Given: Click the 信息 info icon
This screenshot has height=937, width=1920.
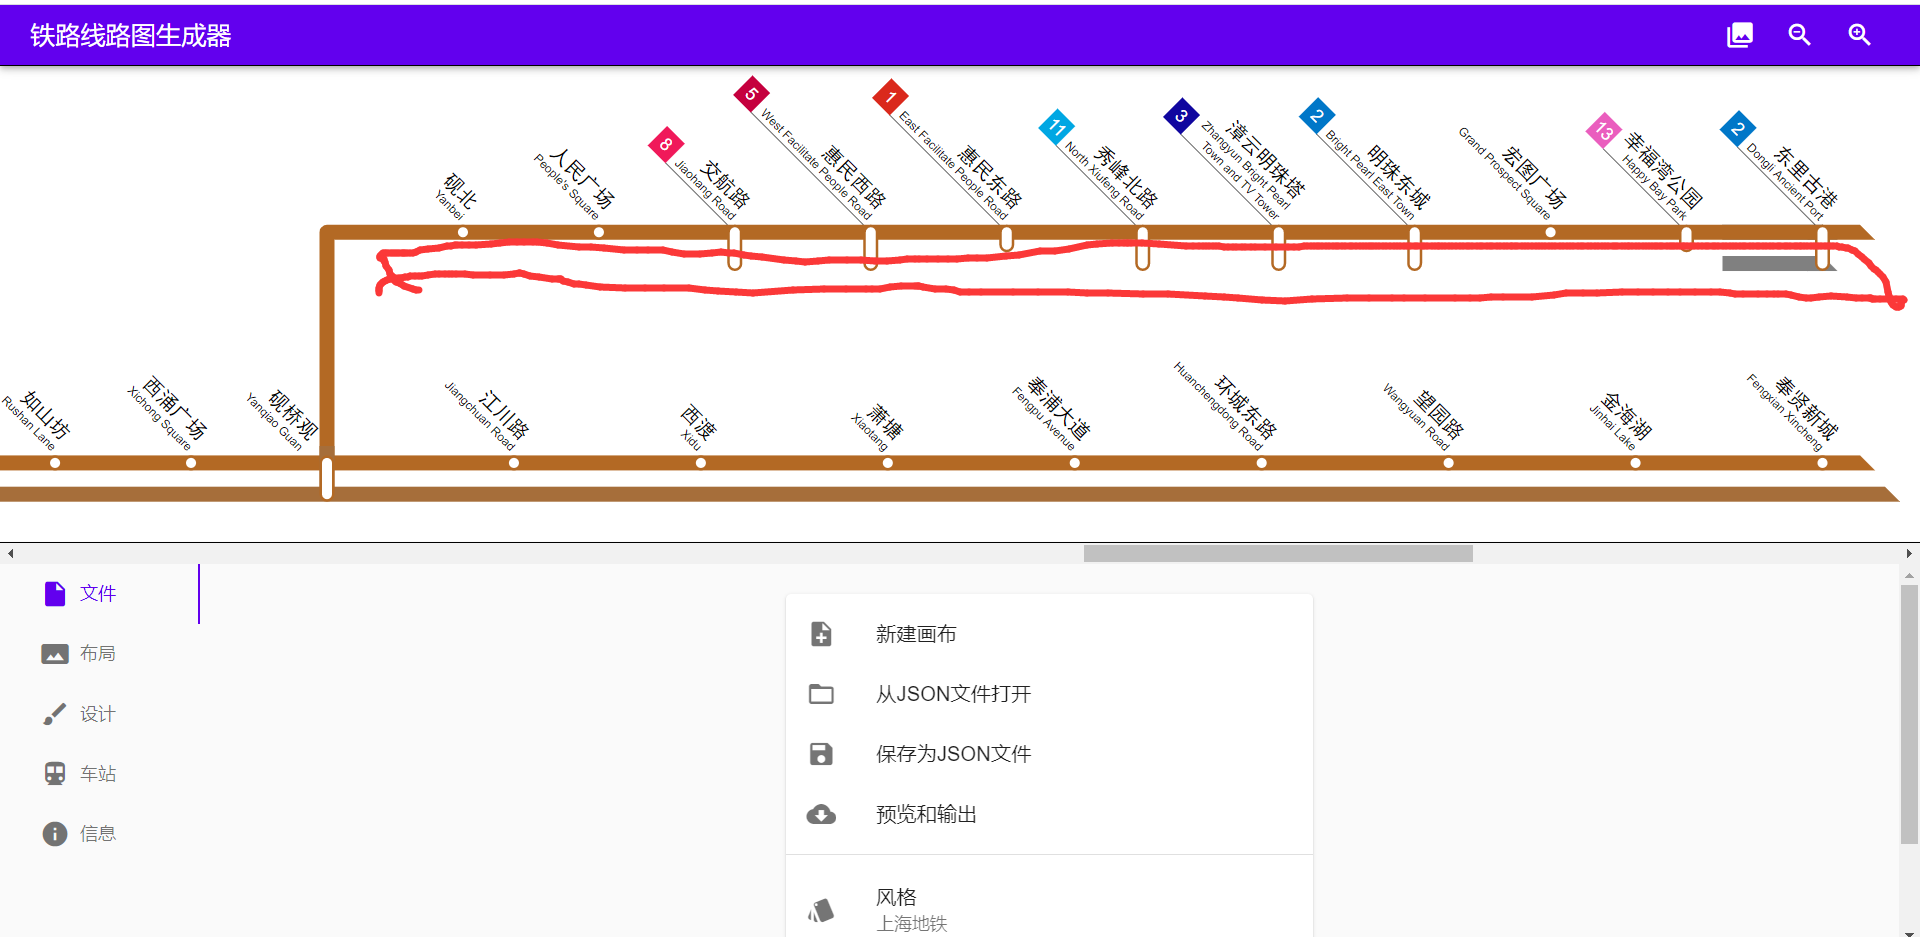Looking at the screenshot, I should tap(55, 833).
